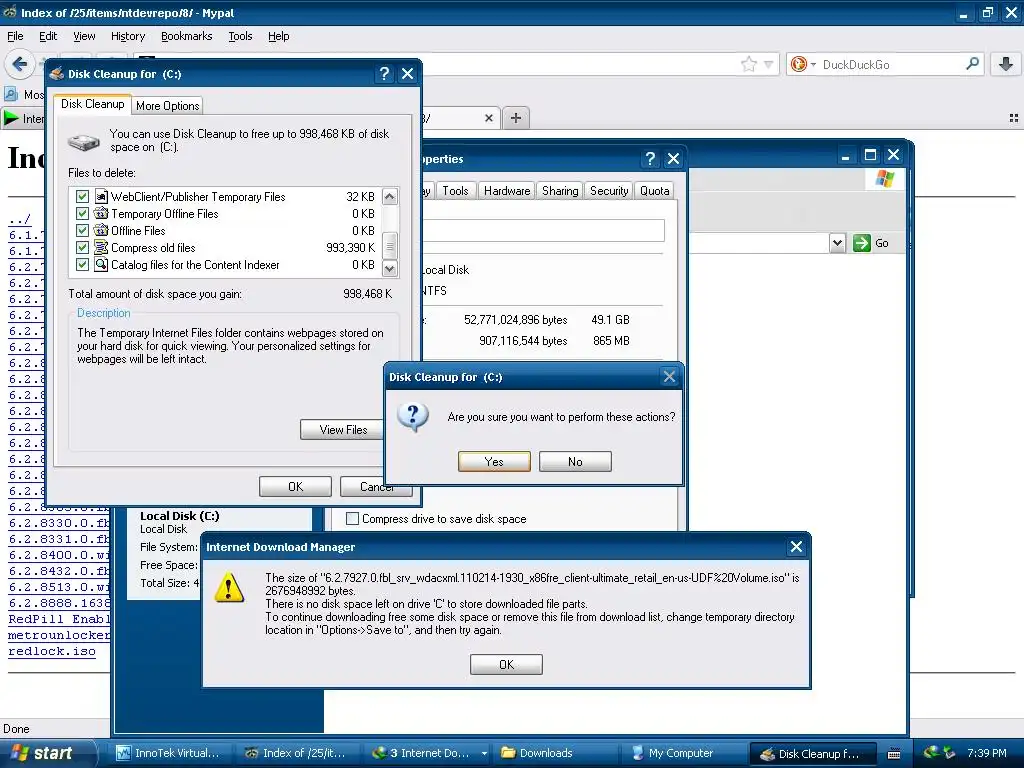Uncheck Offline Files checkbox
The image size is (1024, 768).
tap(82, 230)
